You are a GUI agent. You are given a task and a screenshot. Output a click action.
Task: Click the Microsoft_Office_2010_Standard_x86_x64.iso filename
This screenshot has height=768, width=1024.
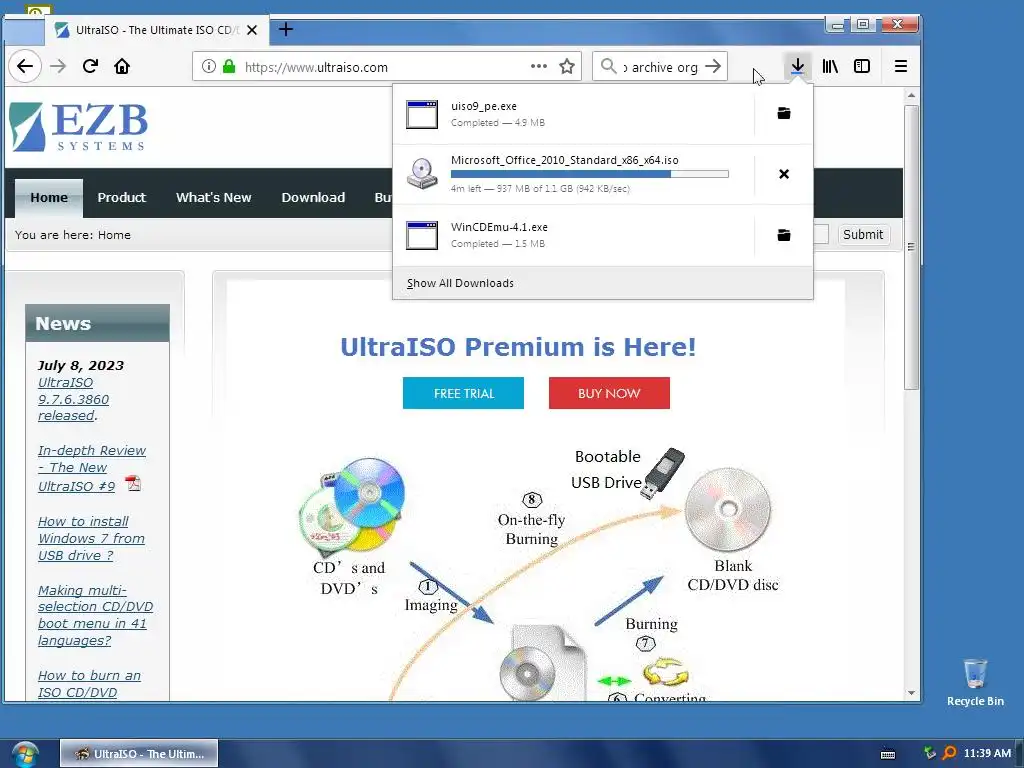pos(564,160)
